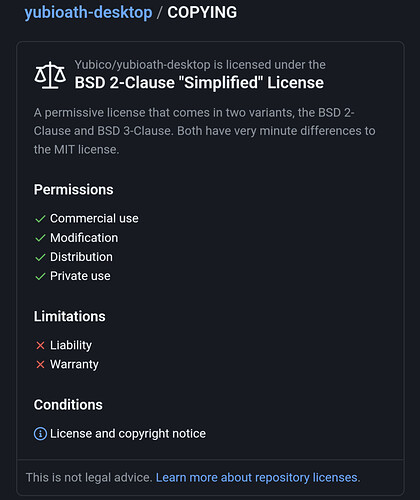Click the Distribution permission text
The width and height of the screenshot is (420, 500).
point(81,257)
